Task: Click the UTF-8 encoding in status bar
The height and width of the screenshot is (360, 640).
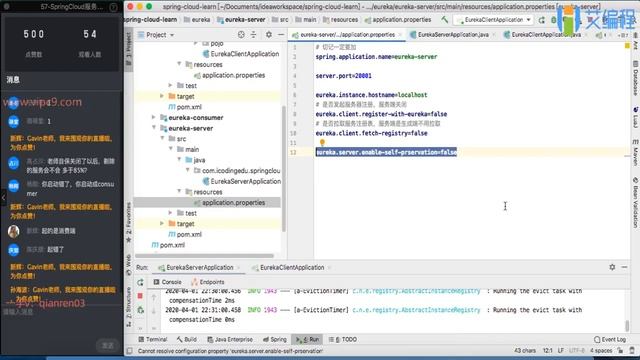Action: tap(576, 351)
